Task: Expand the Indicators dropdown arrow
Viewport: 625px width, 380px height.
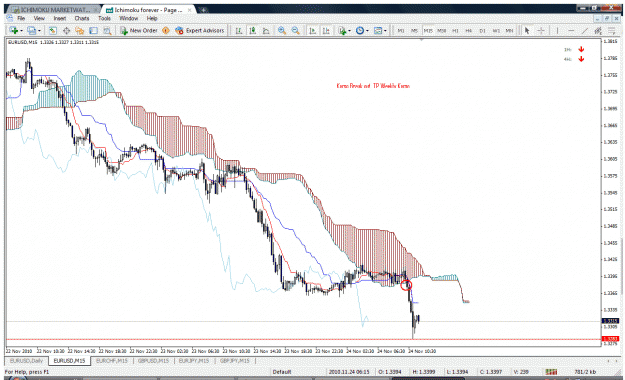Action: tap(349, 31)
